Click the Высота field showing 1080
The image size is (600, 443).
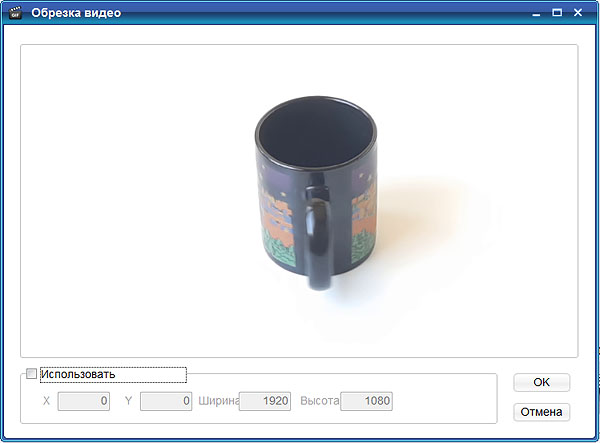click(x=367, y=401)
